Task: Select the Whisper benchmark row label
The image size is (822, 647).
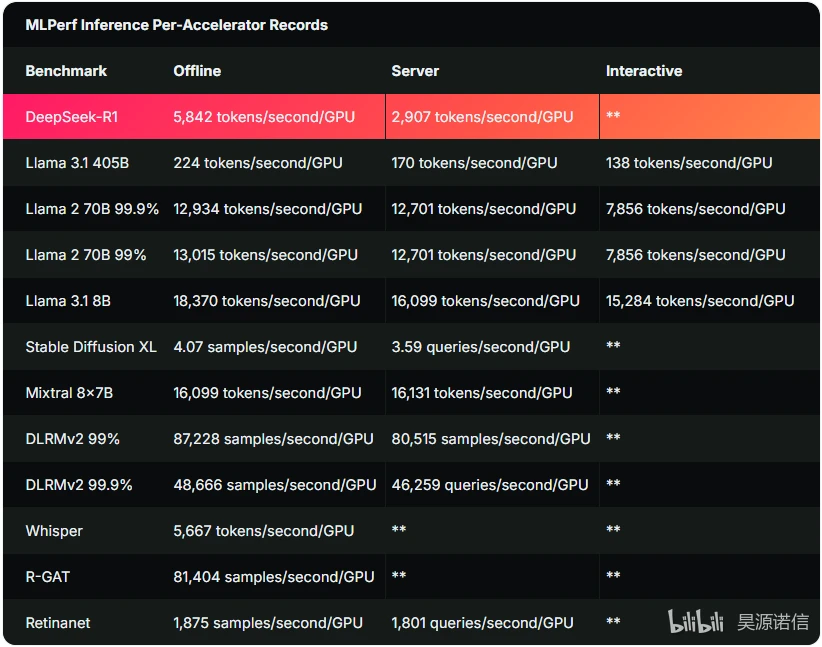Action: (x=54, y=531)
